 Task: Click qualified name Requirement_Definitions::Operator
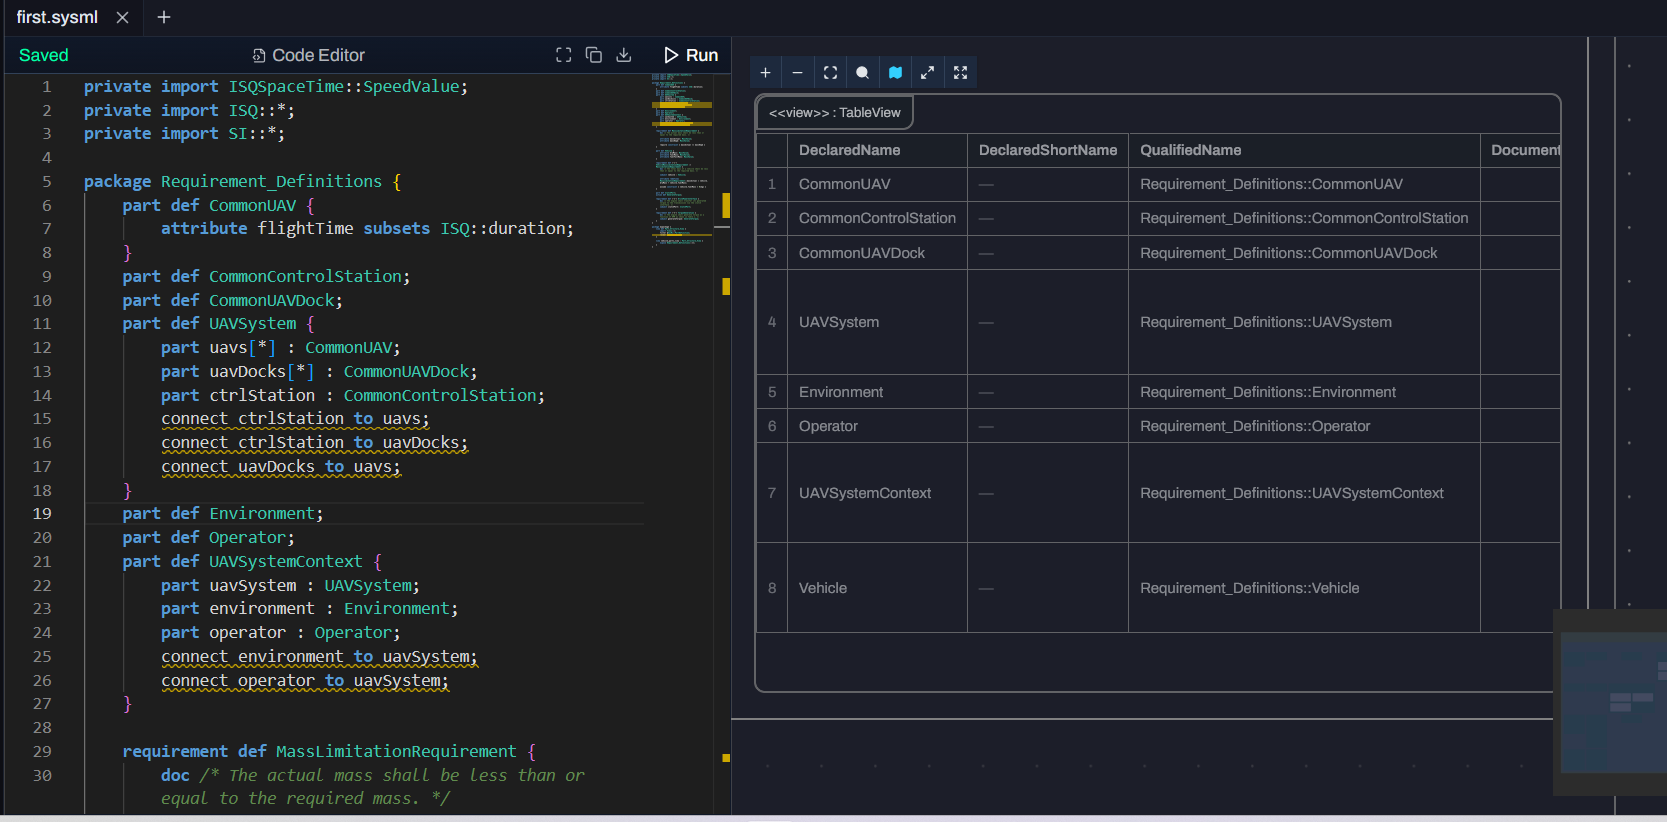(x=1255, y=426)
